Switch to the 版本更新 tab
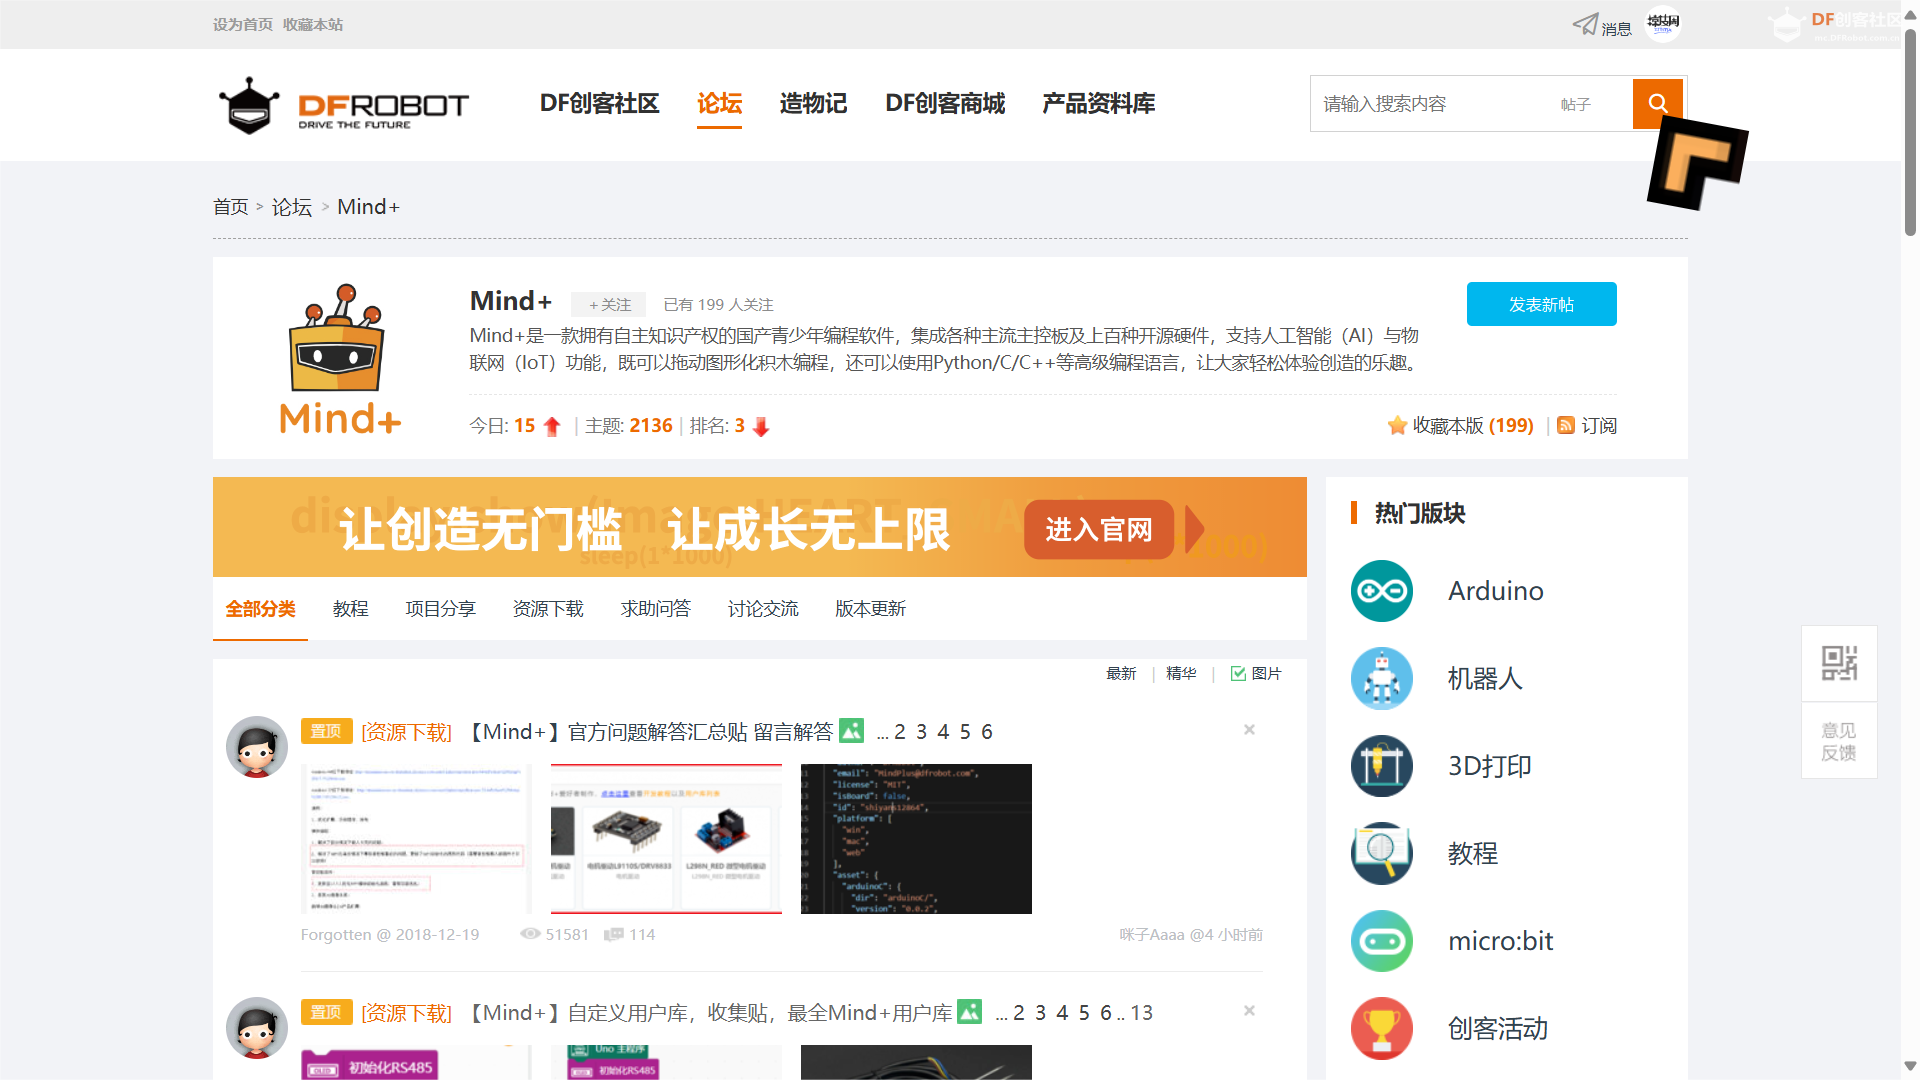Viewport: 1920px width, 1080px height. click(x=870, y=609)
